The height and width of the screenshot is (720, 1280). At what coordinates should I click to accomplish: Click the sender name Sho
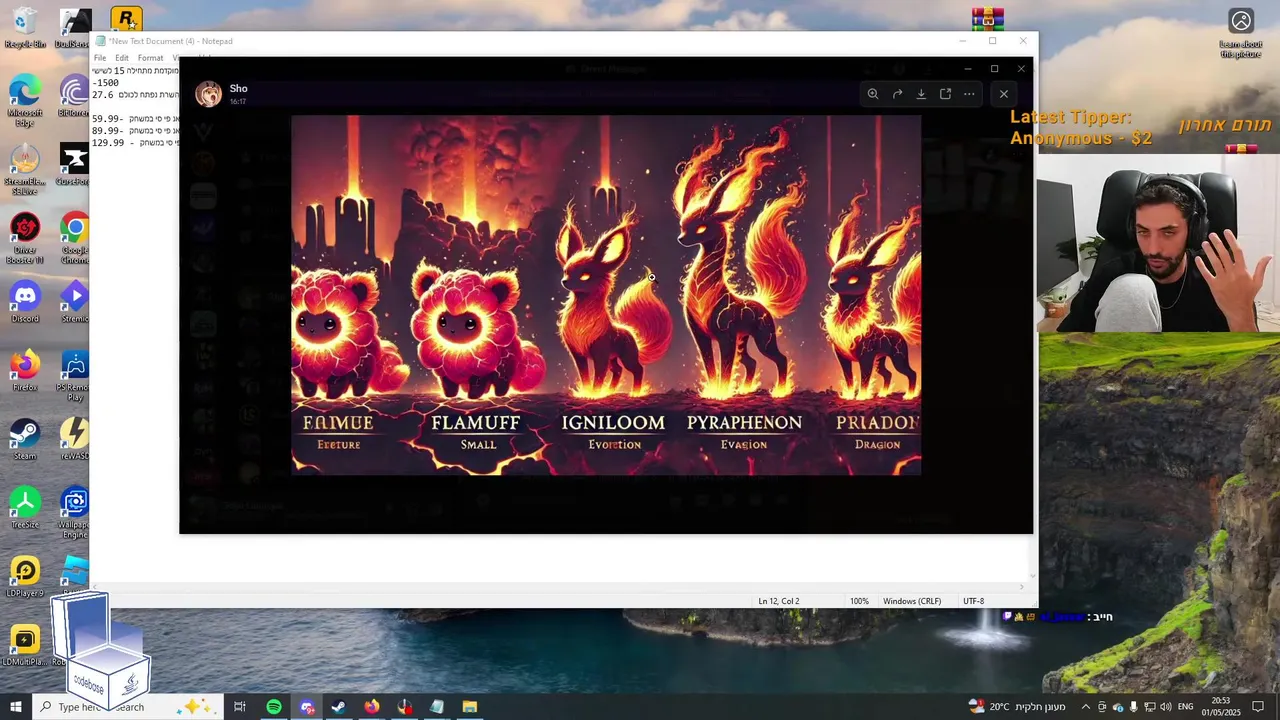click(238, 88)
